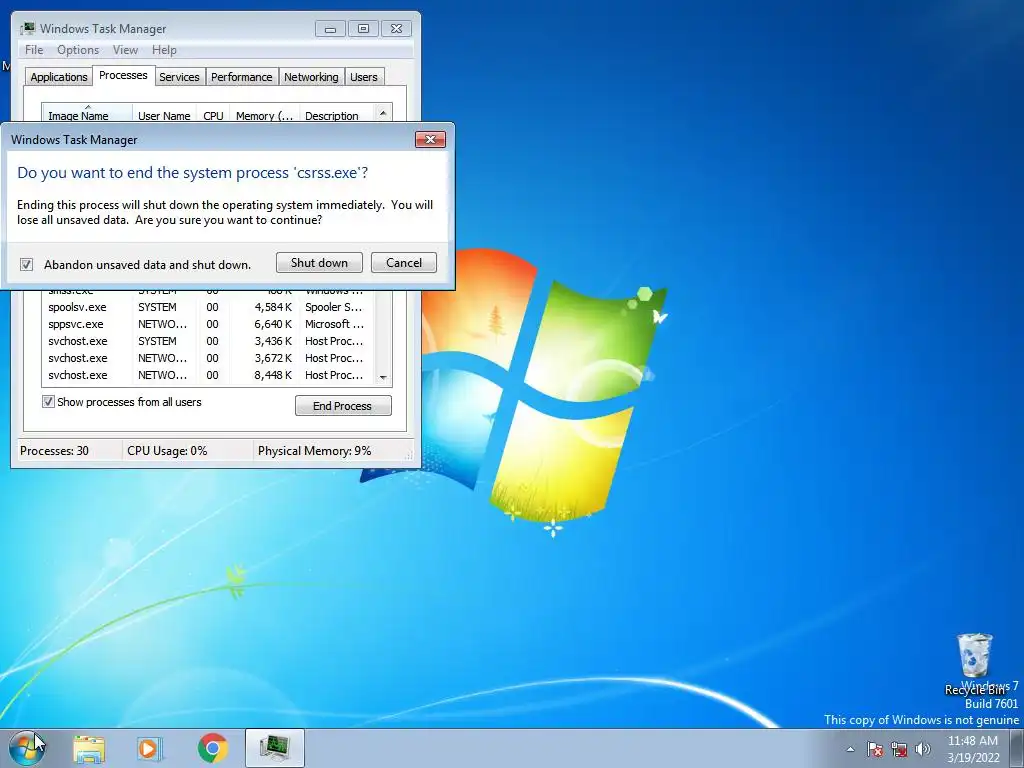Image resolution: width=1024 pixels, height=768 pixels.
Task: Select the Processes tab
Action: click(123, 75)
